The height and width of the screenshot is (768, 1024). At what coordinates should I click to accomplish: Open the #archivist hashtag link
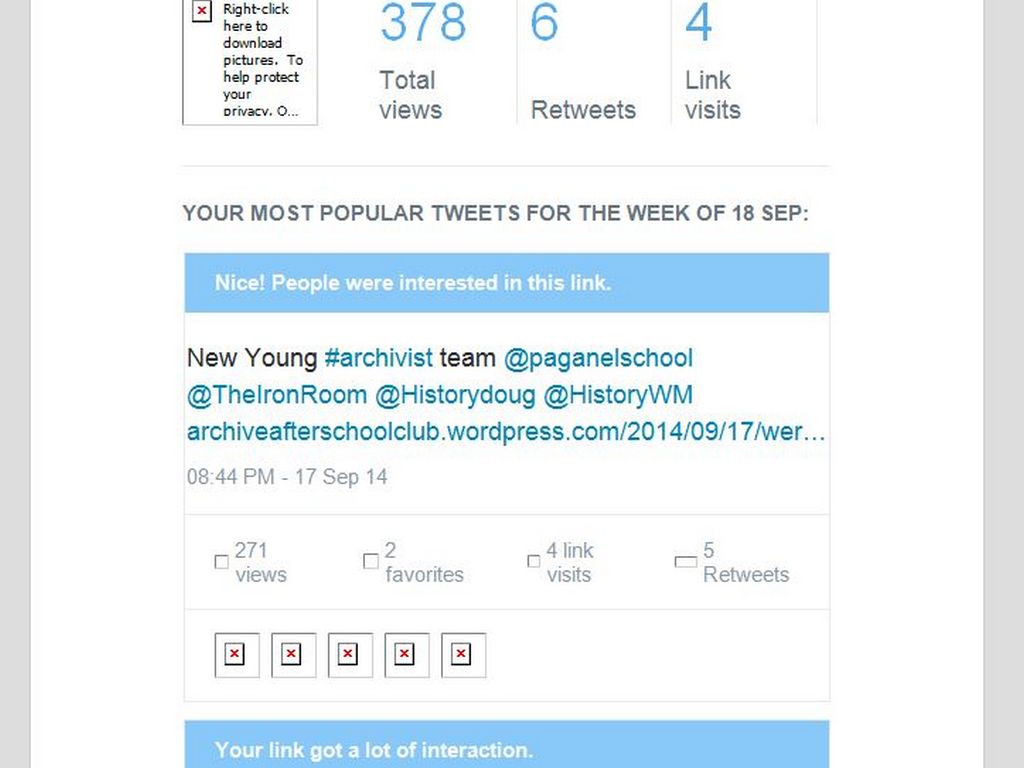click(x=379, y=358)
